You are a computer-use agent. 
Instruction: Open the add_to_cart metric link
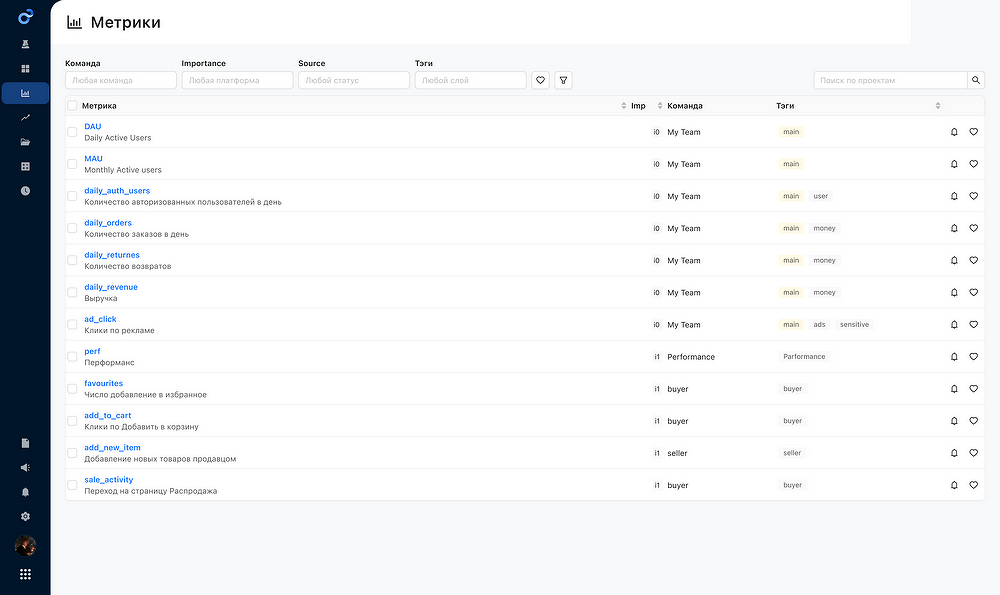tap(108, 415)
